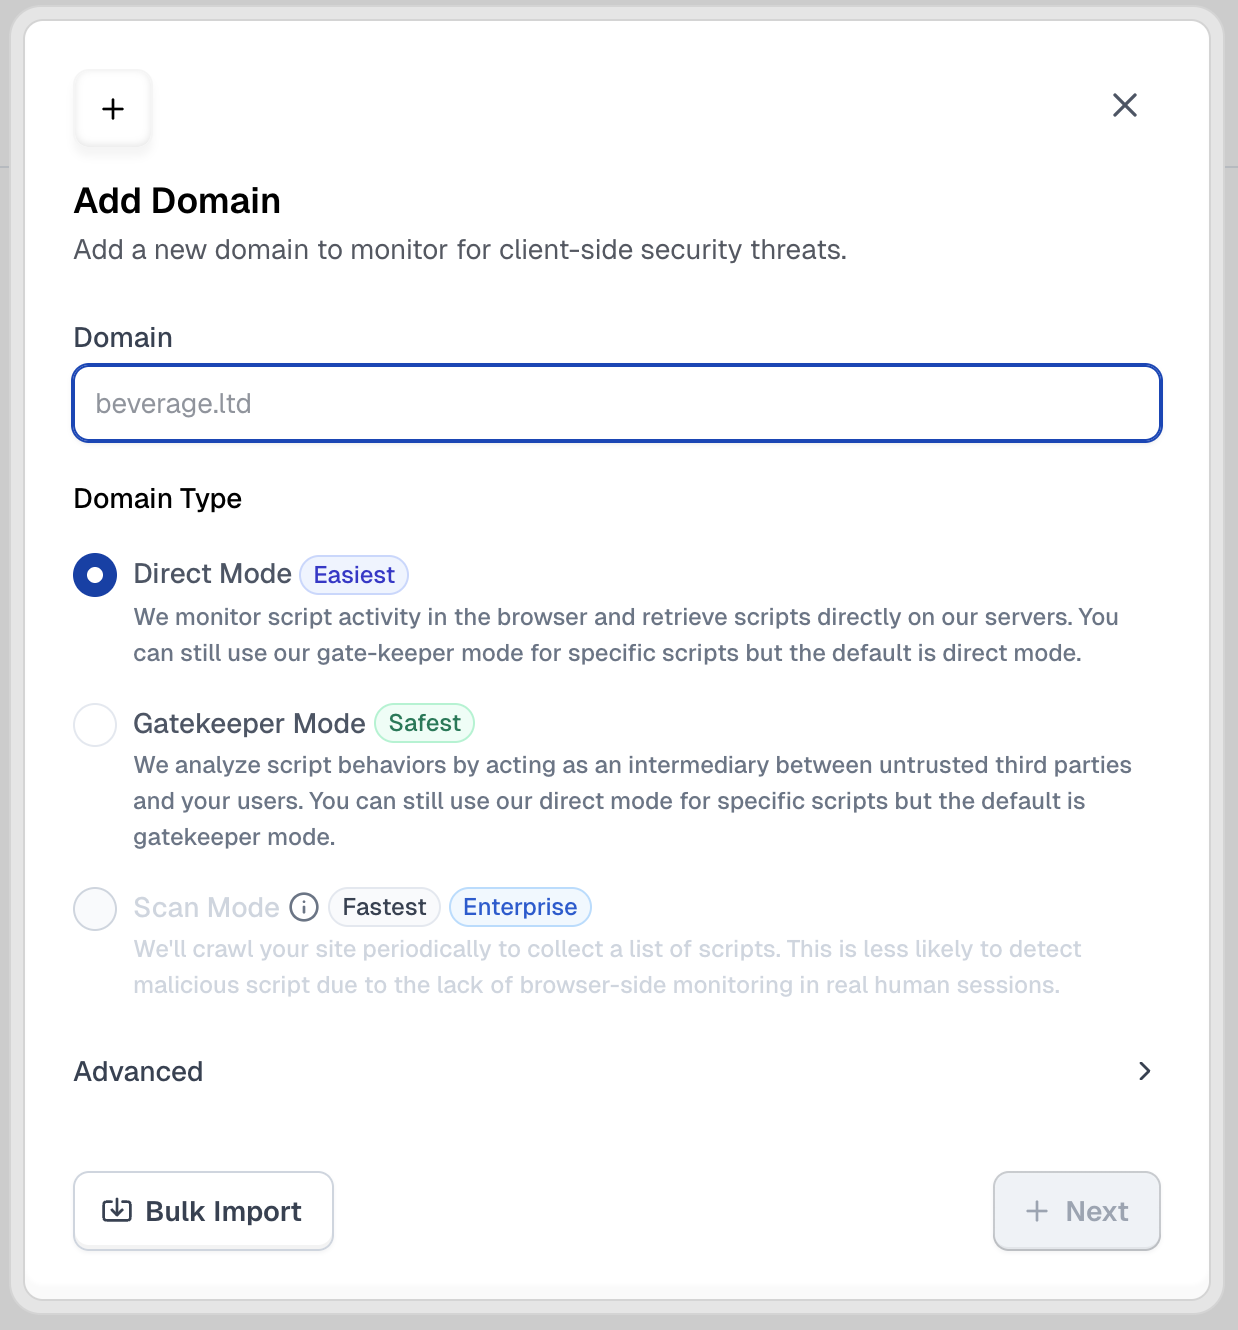Click the plus icon above Add Domain
Viewport: 1238px width, 1330px height.
point(112,108)
